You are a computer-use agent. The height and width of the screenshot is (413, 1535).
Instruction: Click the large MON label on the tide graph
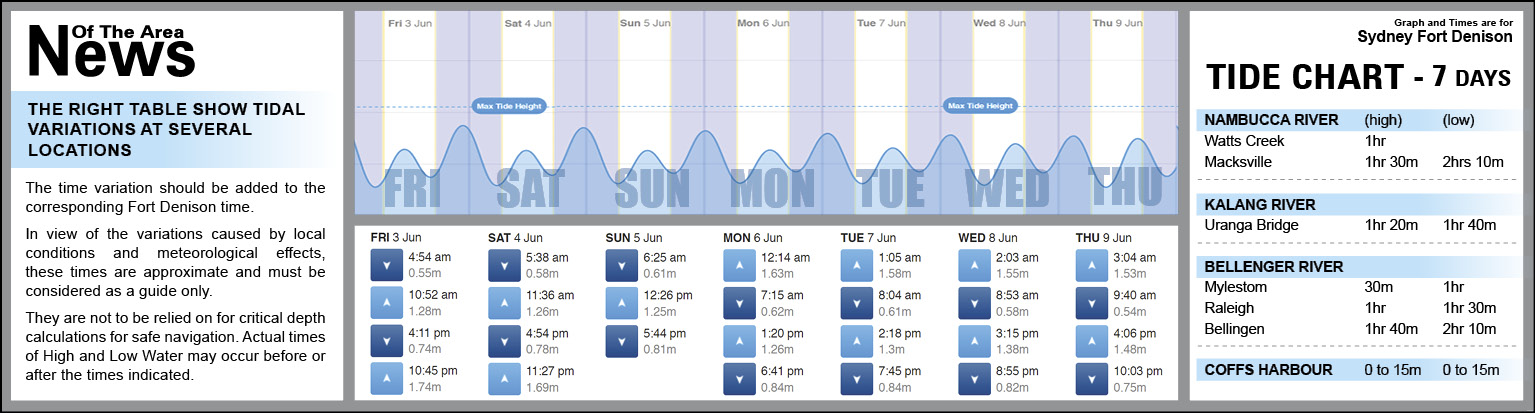point(773,189)
